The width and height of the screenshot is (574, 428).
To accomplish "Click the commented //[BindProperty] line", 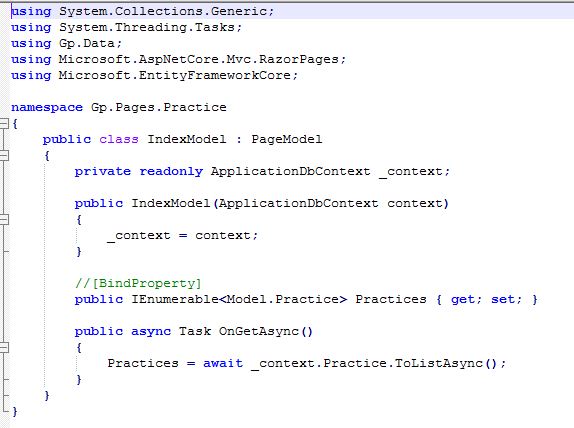I will [x=138, y=283].
